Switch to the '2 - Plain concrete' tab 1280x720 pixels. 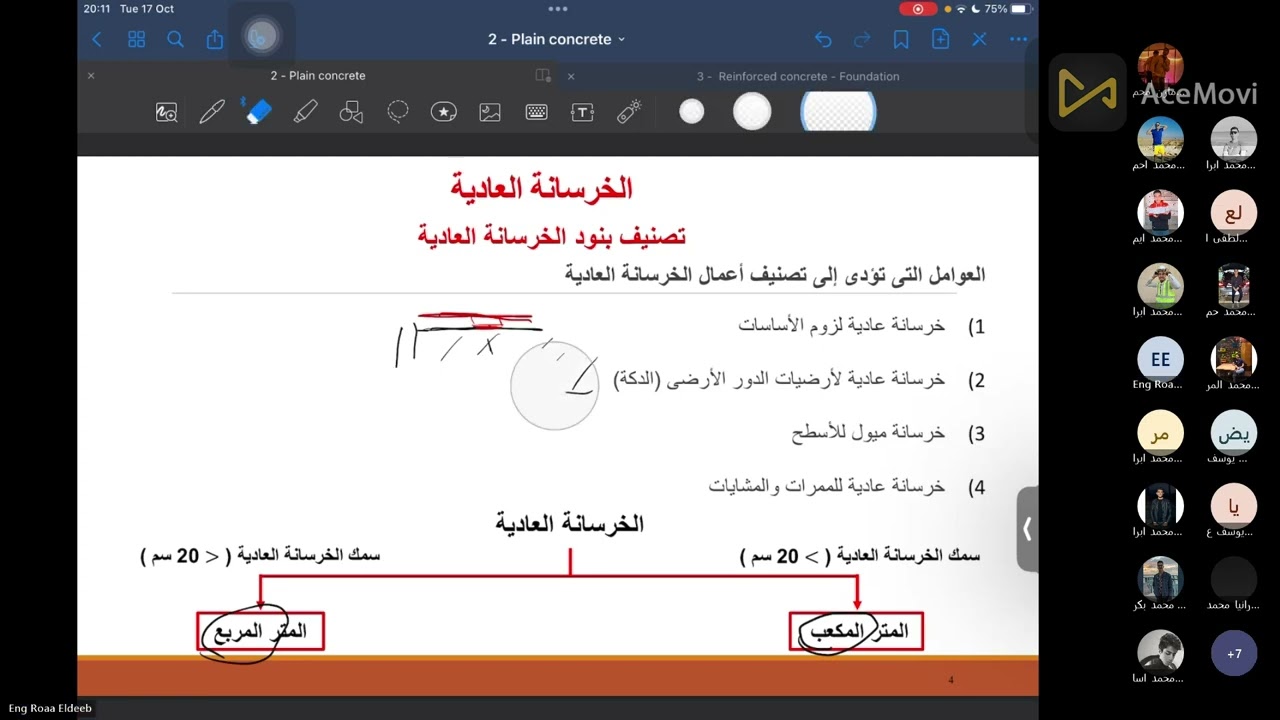coord(318,76)
